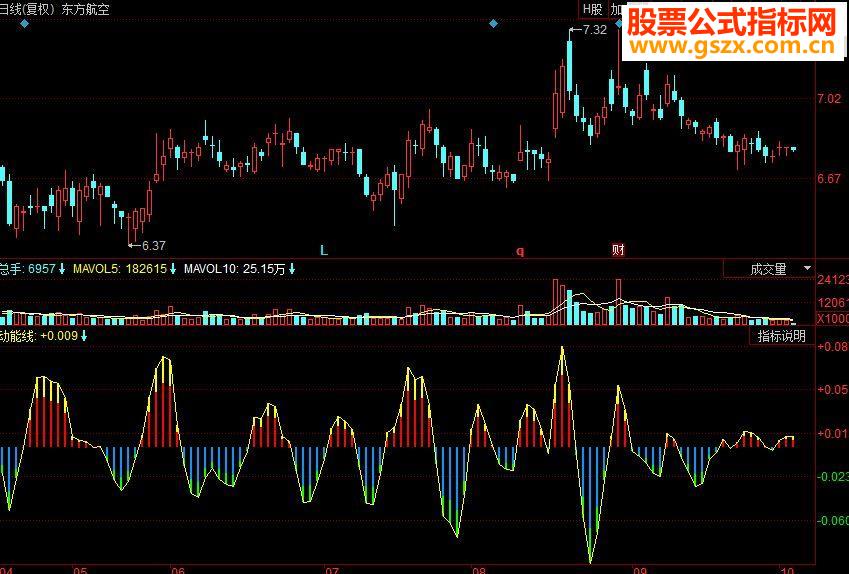The height and width of the screenshot is (574, 849).
Task: Click the 动能线: +0.009 indicator readout
Action: 39,336
